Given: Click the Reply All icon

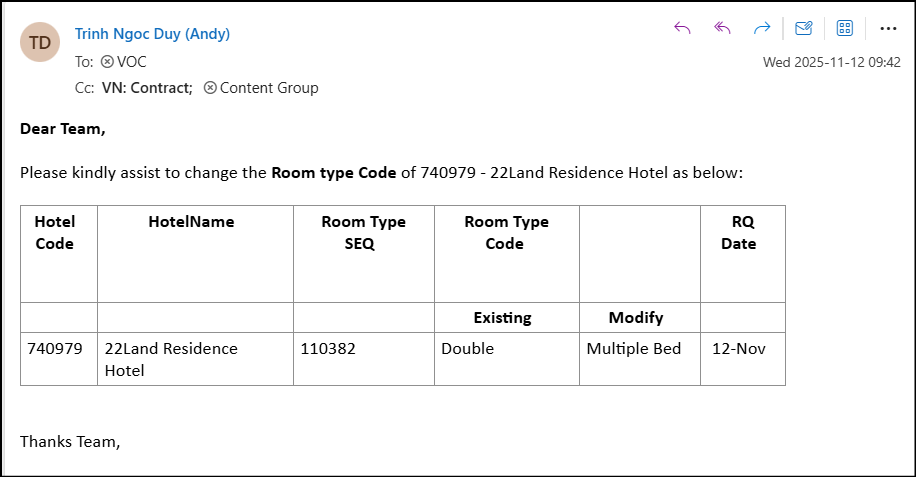Looking at the screenshot, I should point(722,28).
